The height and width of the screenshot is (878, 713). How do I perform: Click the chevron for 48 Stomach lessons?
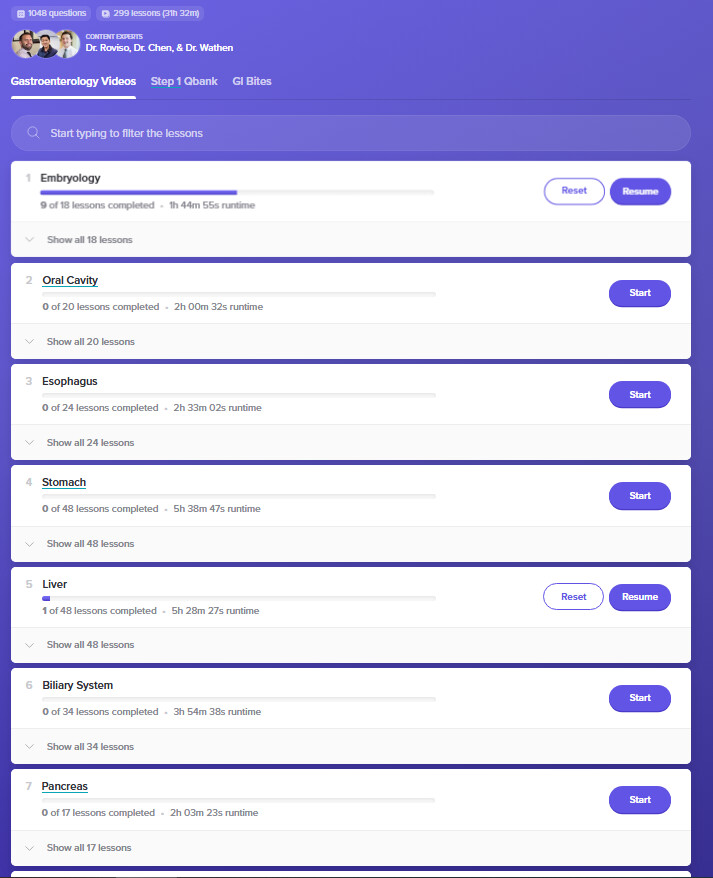point(29,544)
